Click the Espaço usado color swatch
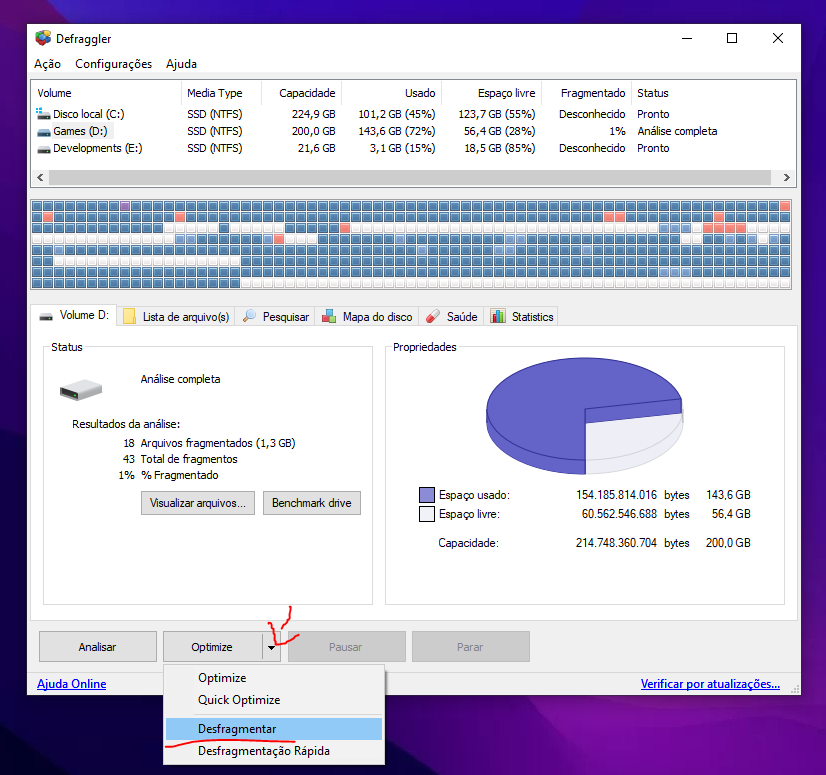The image size is (826, 775). tap(427, 495)
